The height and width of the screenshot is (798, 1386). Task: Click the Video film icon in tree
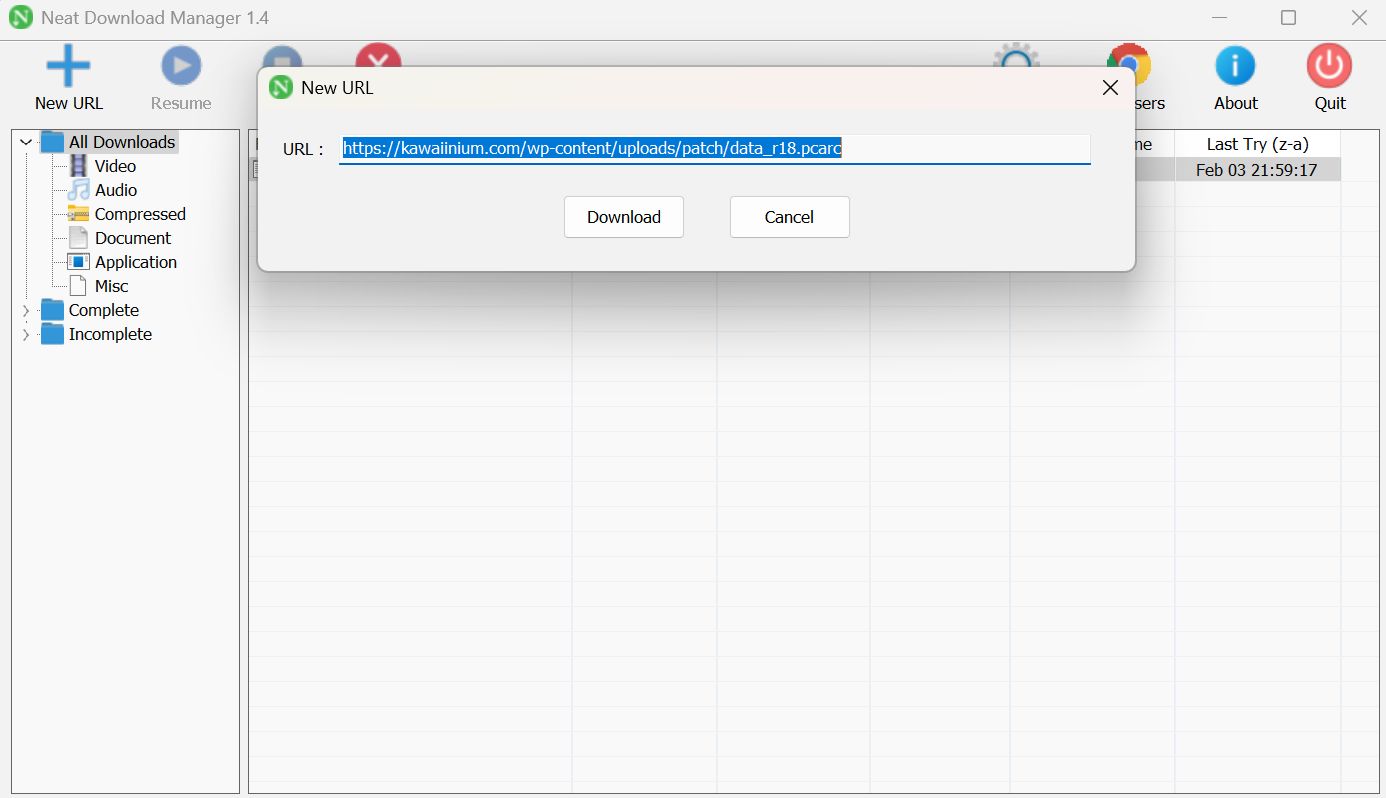[x=78, y=166]
